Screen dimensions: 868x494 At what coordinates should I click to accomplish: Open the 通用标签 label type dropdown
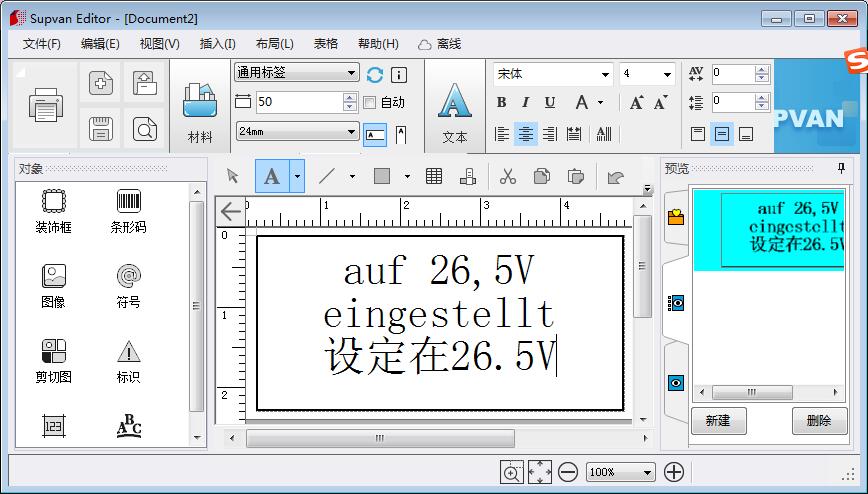point(296,73)
